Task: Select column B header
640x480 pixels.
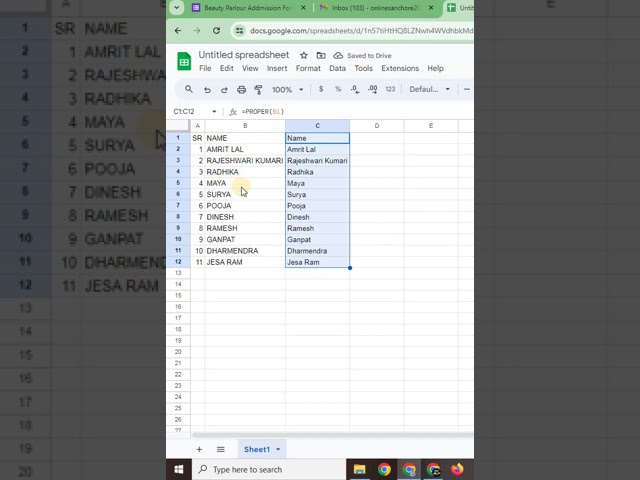Action: tap(245, 126)
